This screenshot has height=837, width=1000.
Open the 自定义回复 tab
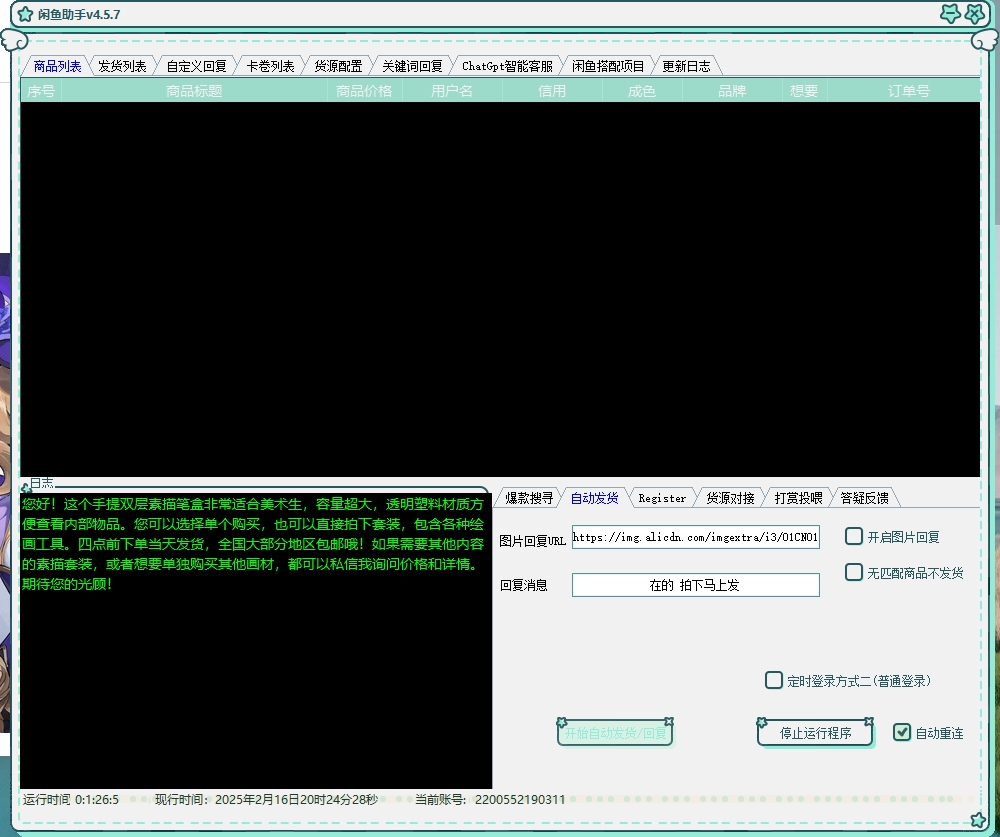point(196,66)
